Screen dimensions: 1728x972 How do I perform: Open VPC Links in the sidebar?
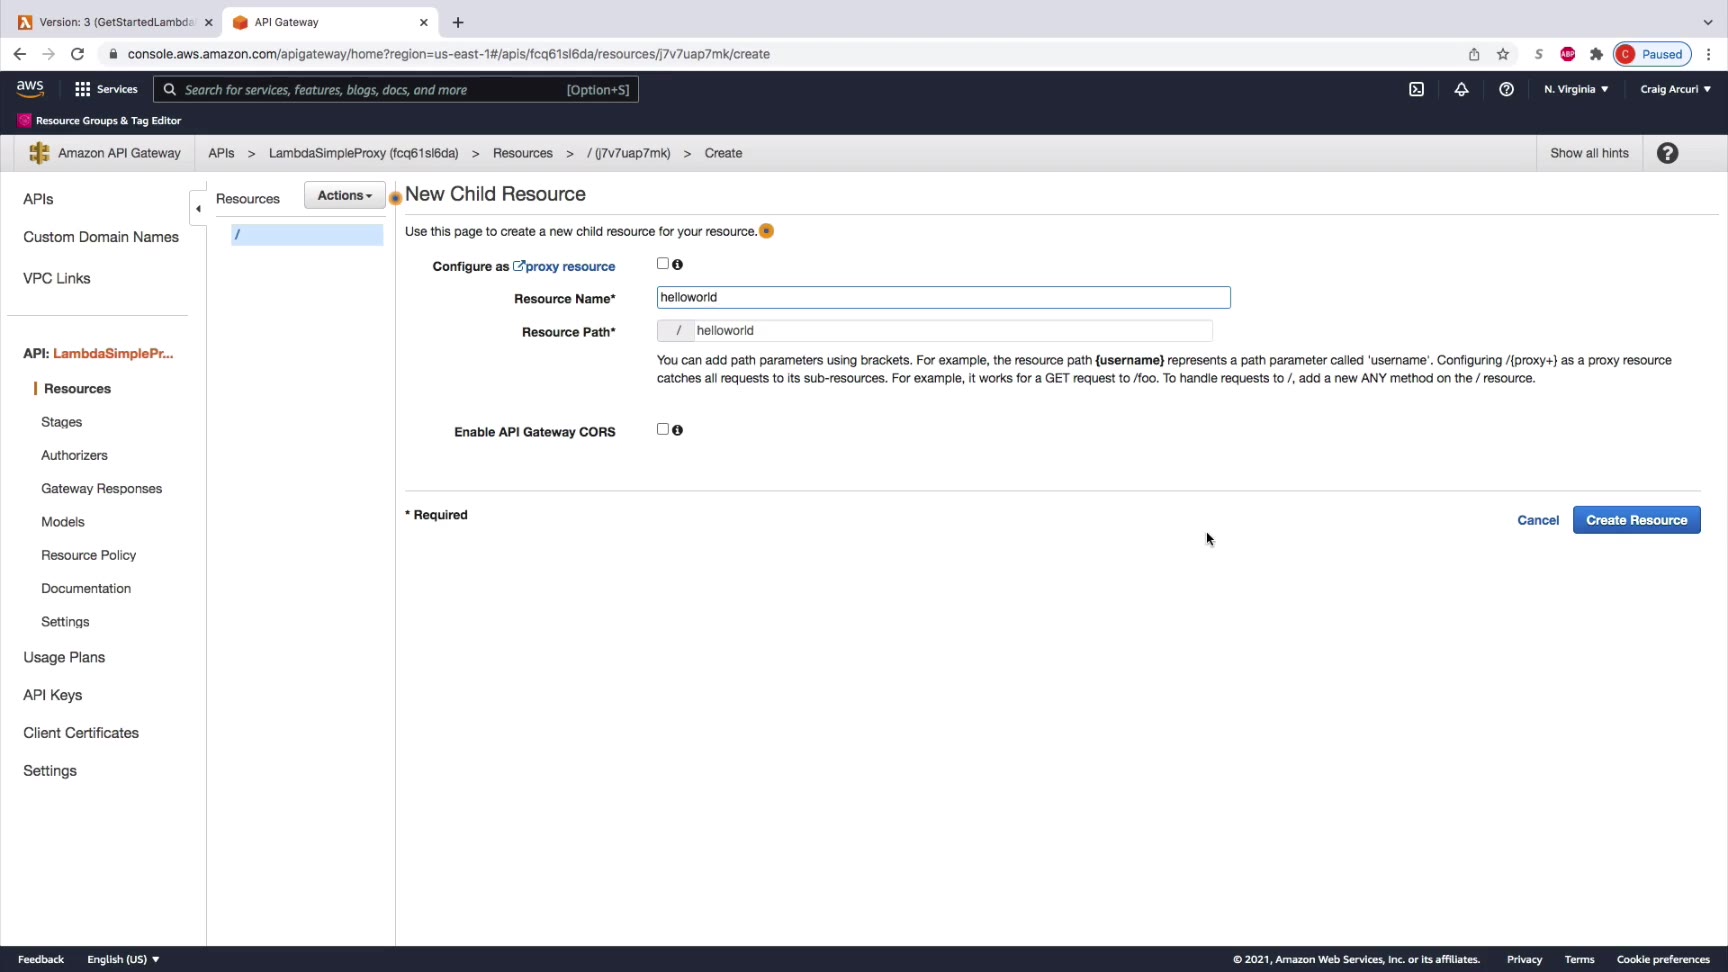[57, 278]
